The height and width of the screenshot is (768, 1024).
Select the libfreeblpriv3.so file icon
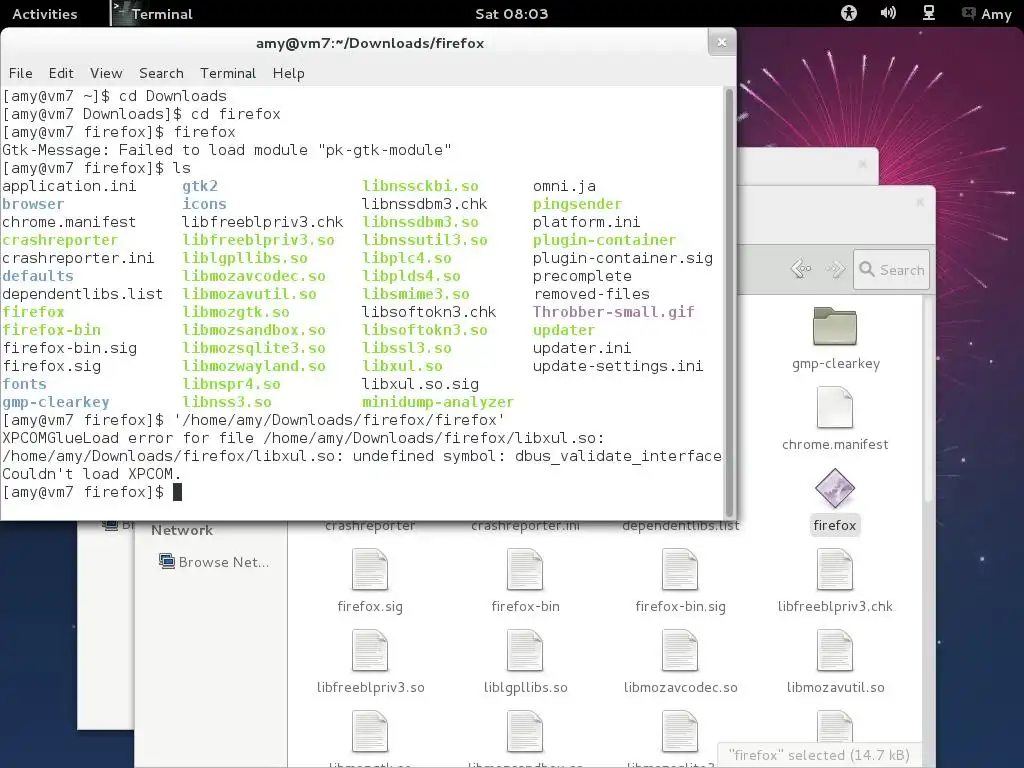(x=370, y=650)
